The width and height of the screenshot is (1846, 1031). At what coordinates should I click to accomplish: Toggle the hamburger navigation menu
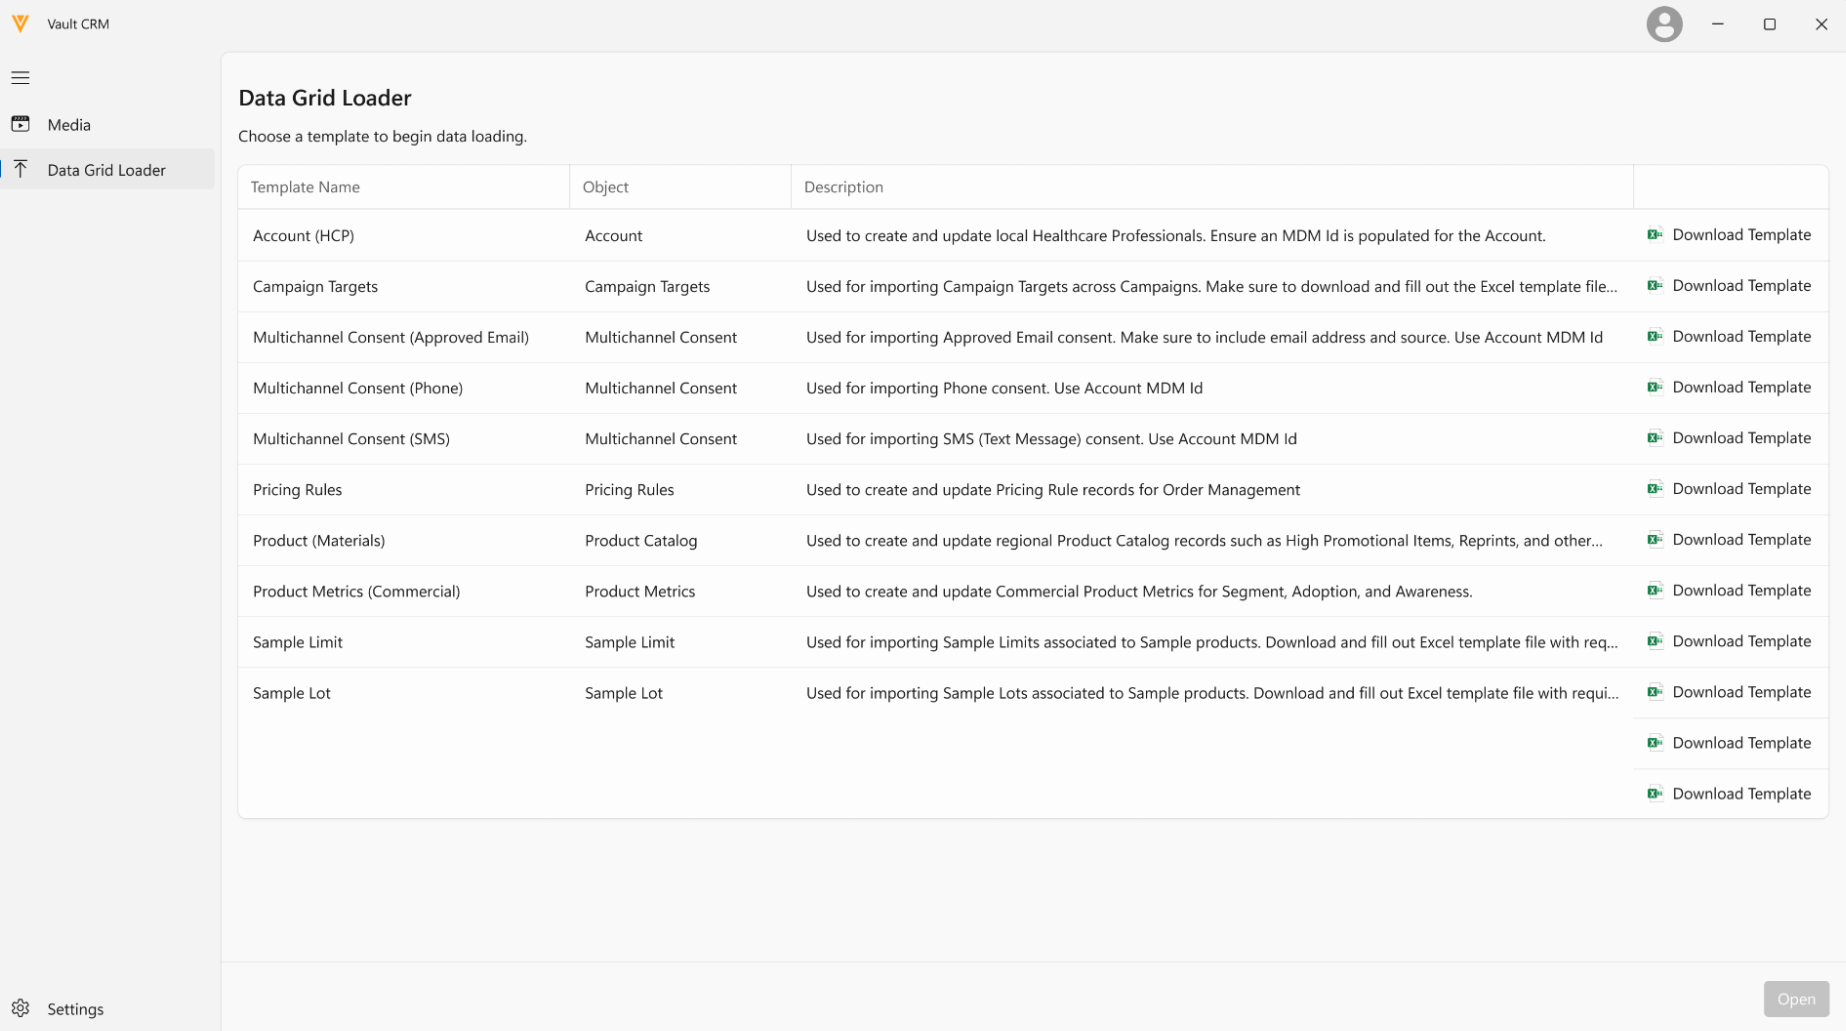(20, 77)
